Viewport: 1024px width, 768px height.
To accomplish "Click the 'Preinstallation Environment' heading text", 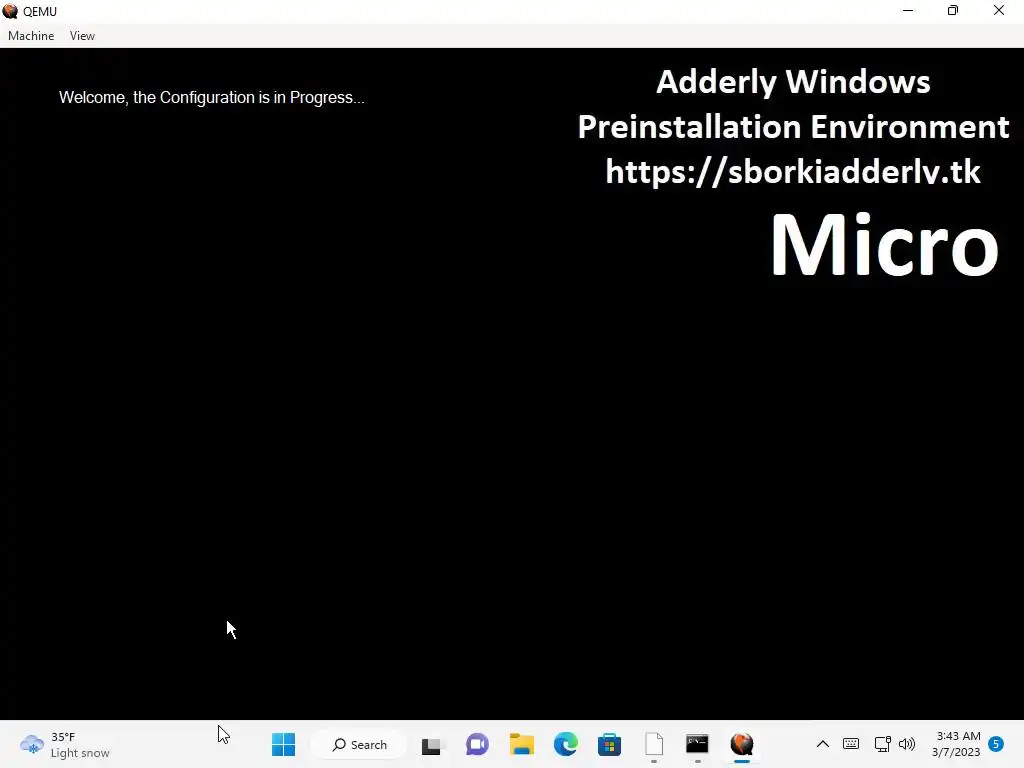I will click(793, 127).
